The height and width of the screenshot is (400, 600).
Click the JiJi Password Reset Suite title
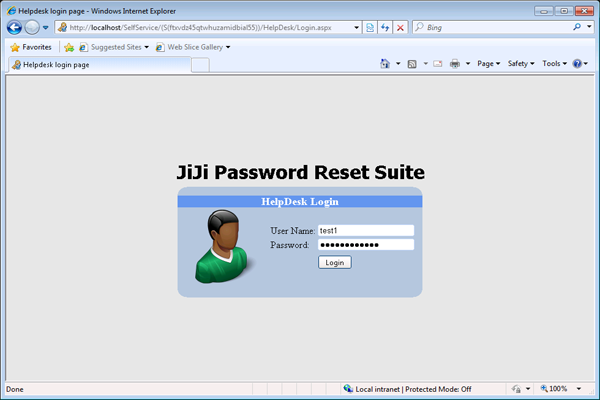click(300, 172)
